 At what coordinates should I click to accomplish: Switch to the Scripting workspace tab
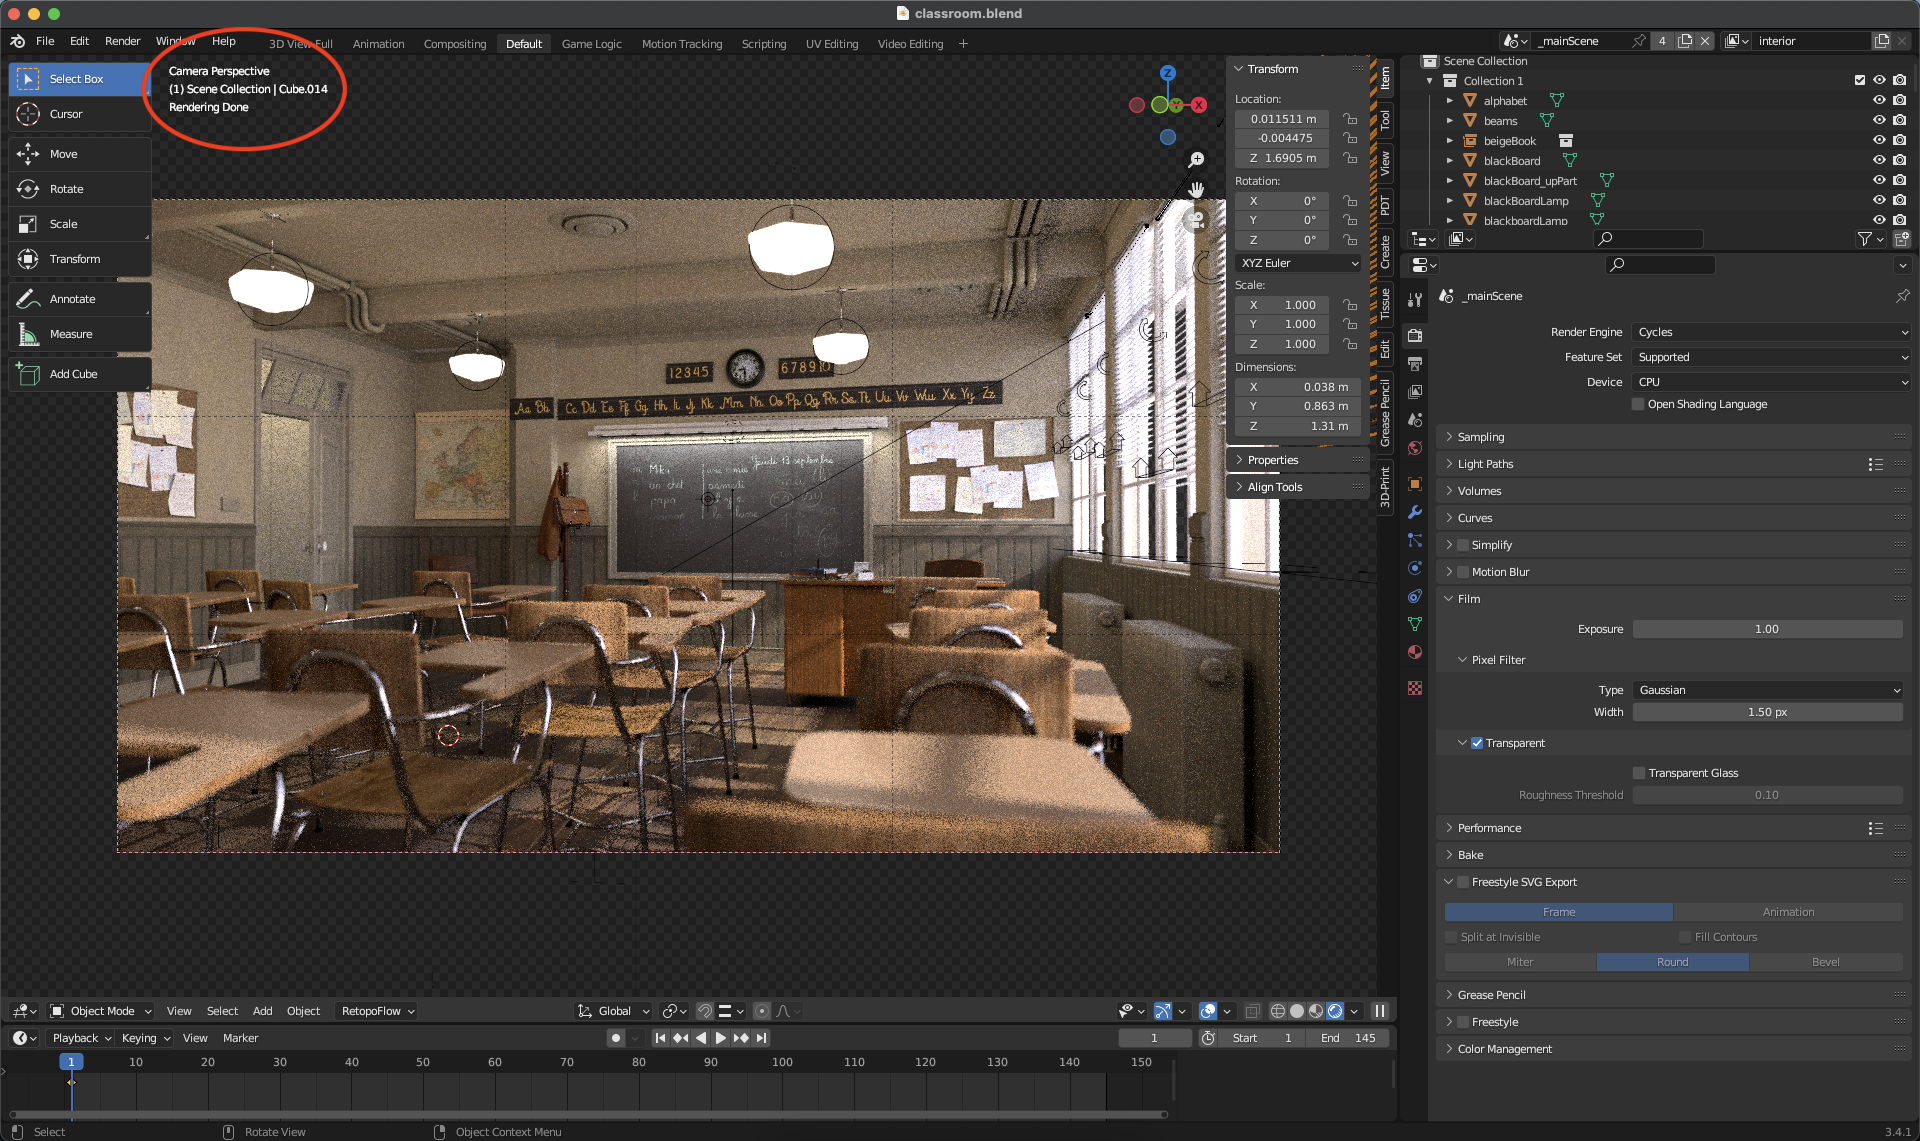(x=764, y=44)
